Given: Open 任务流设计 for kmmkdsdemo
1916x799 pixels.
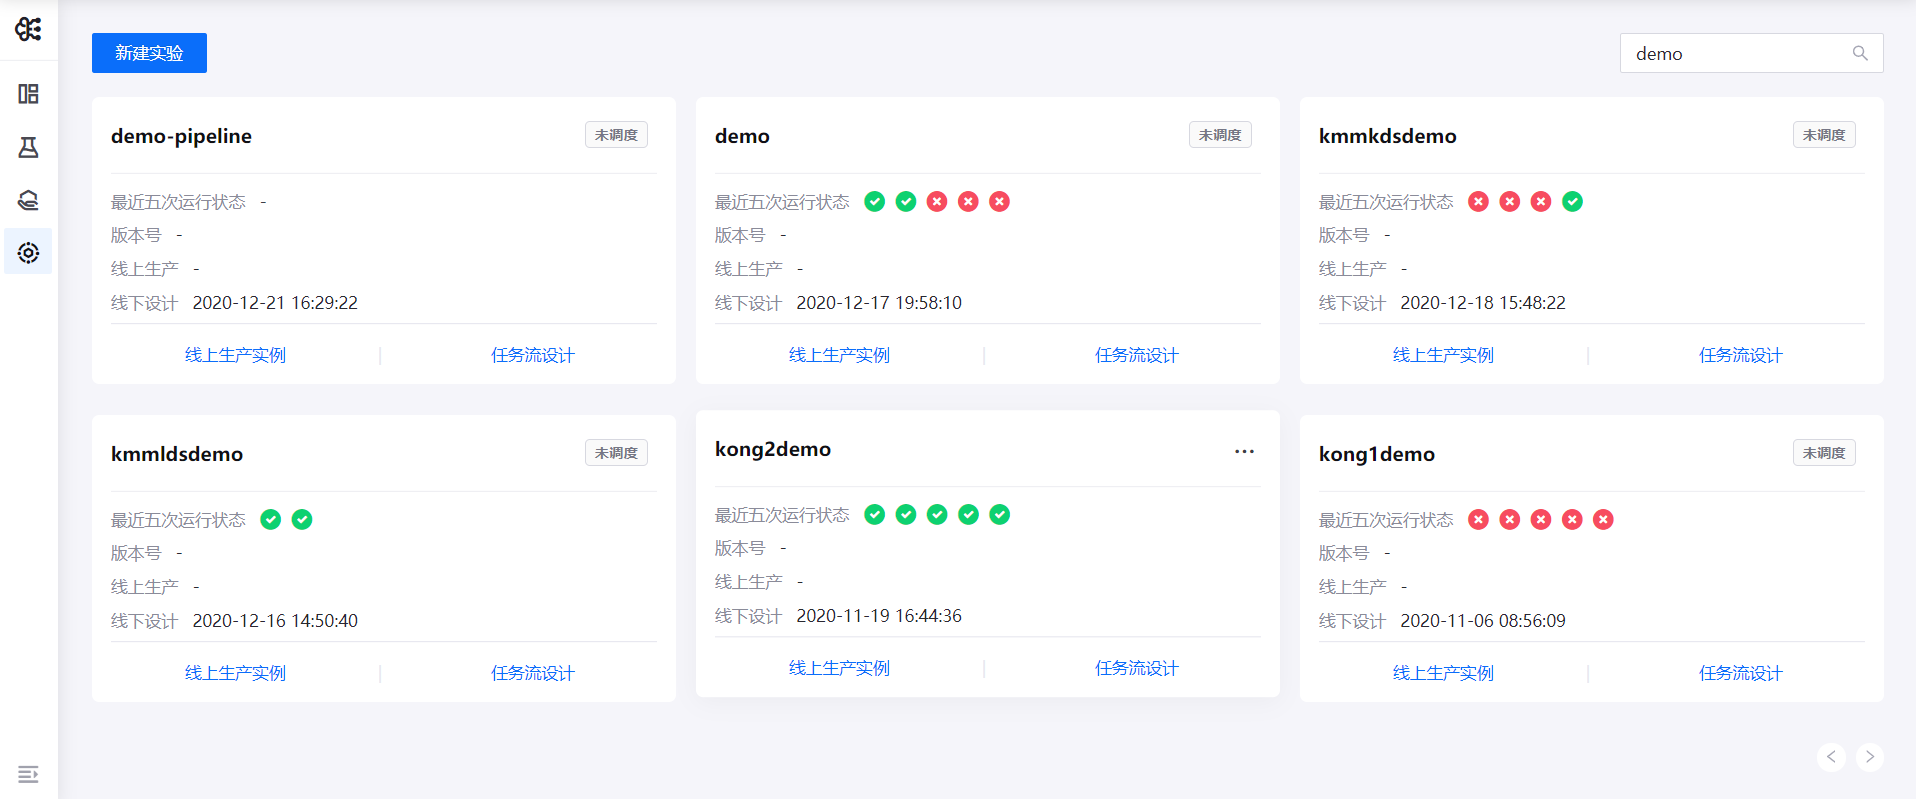Looking at the screenshot, I should click(1741, 355).
